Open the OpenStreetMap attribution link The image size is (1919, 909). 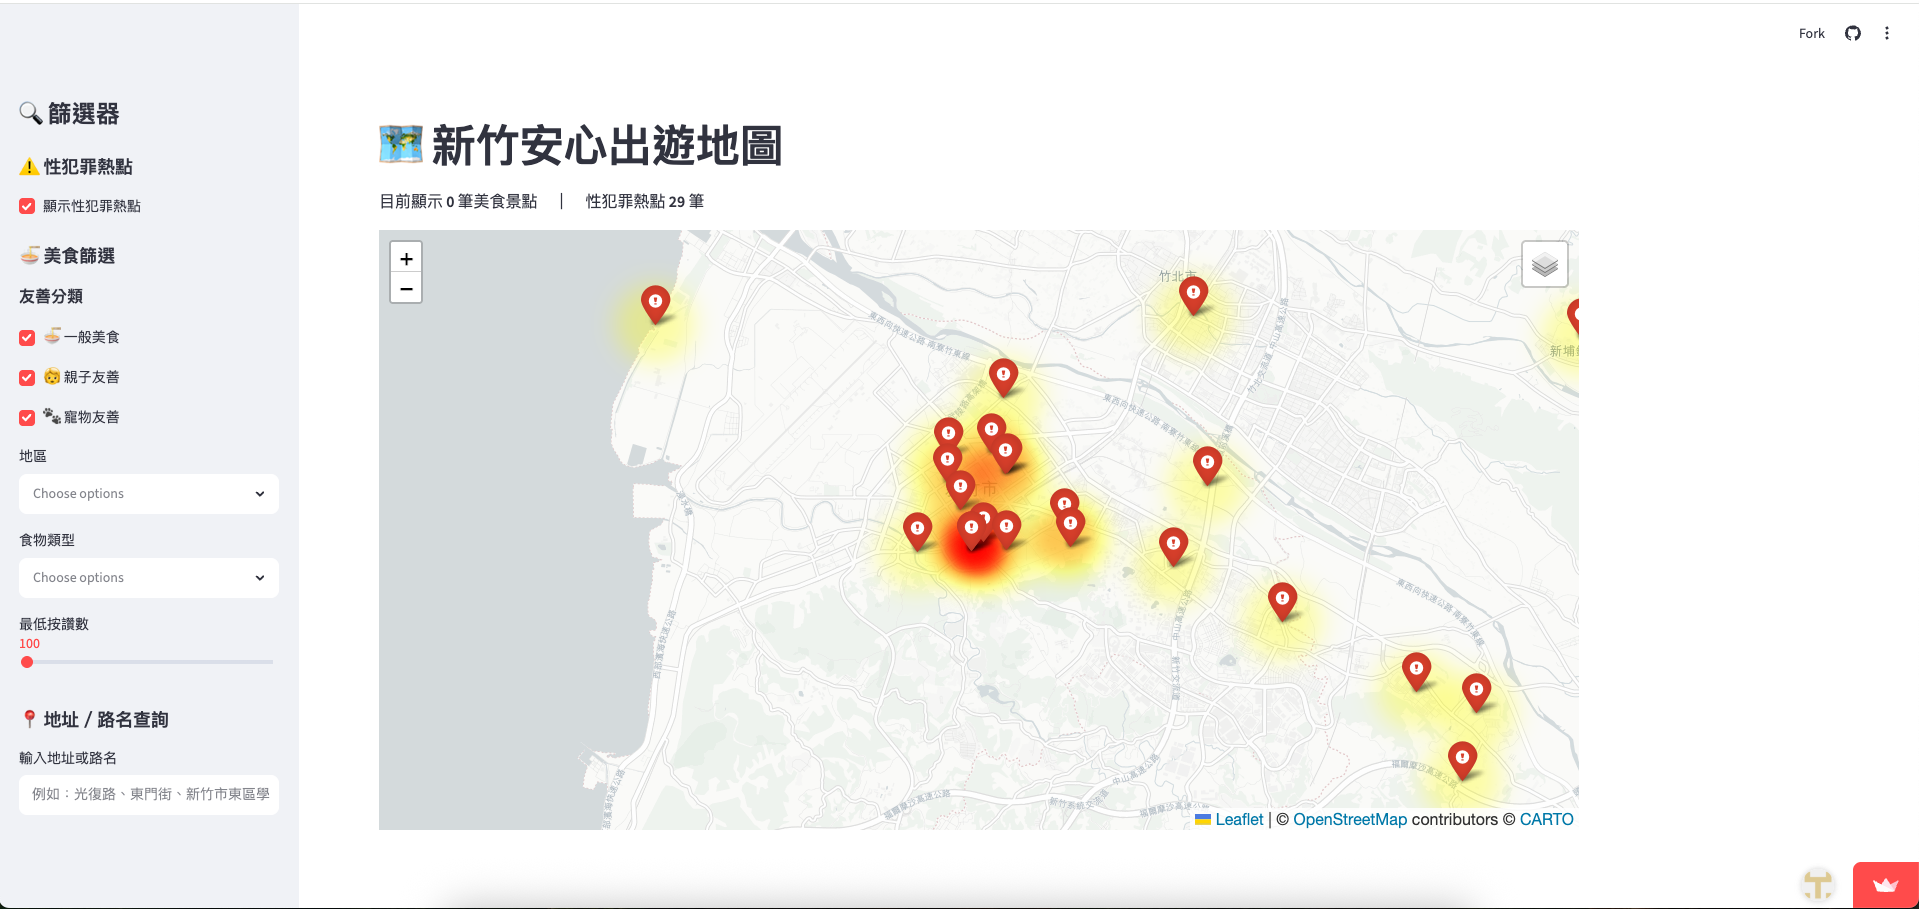(x=1350, y=819)
